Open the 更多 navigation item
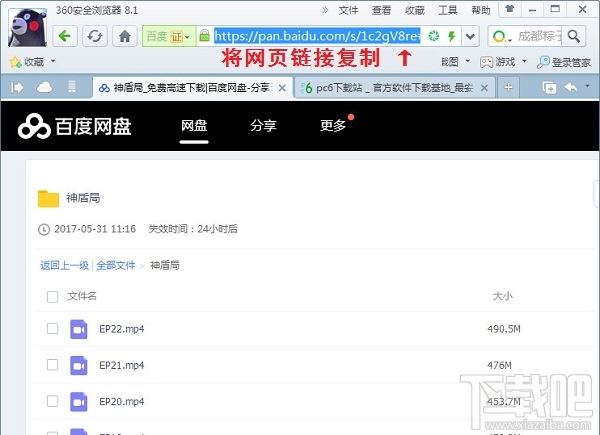The image size is (600, 435). click(333, 126)
